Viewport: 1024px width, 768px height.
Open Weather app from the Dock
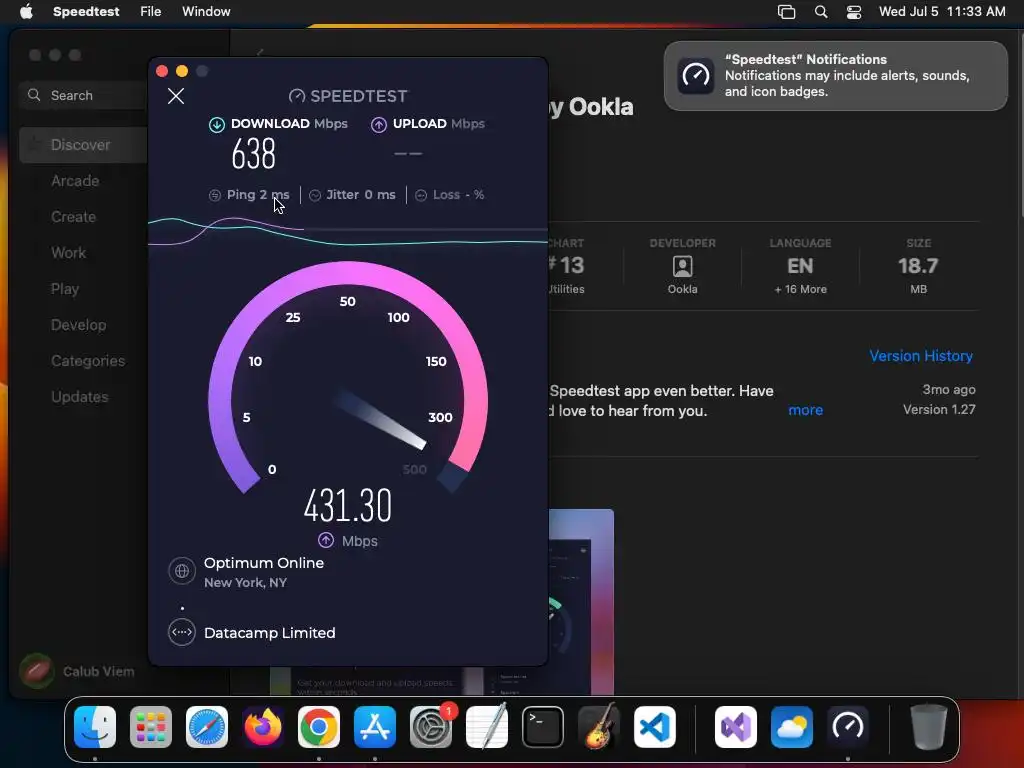[x=792, y=727]
